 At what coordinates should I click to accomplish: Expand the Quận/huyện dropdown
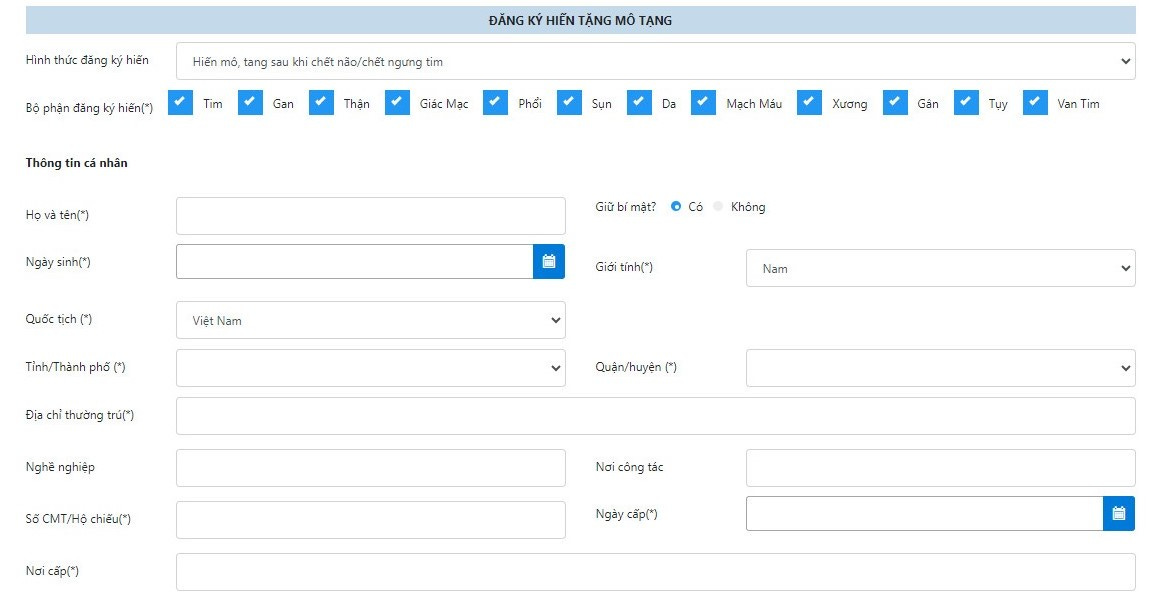pyautogui.click(x=941, y=368)
